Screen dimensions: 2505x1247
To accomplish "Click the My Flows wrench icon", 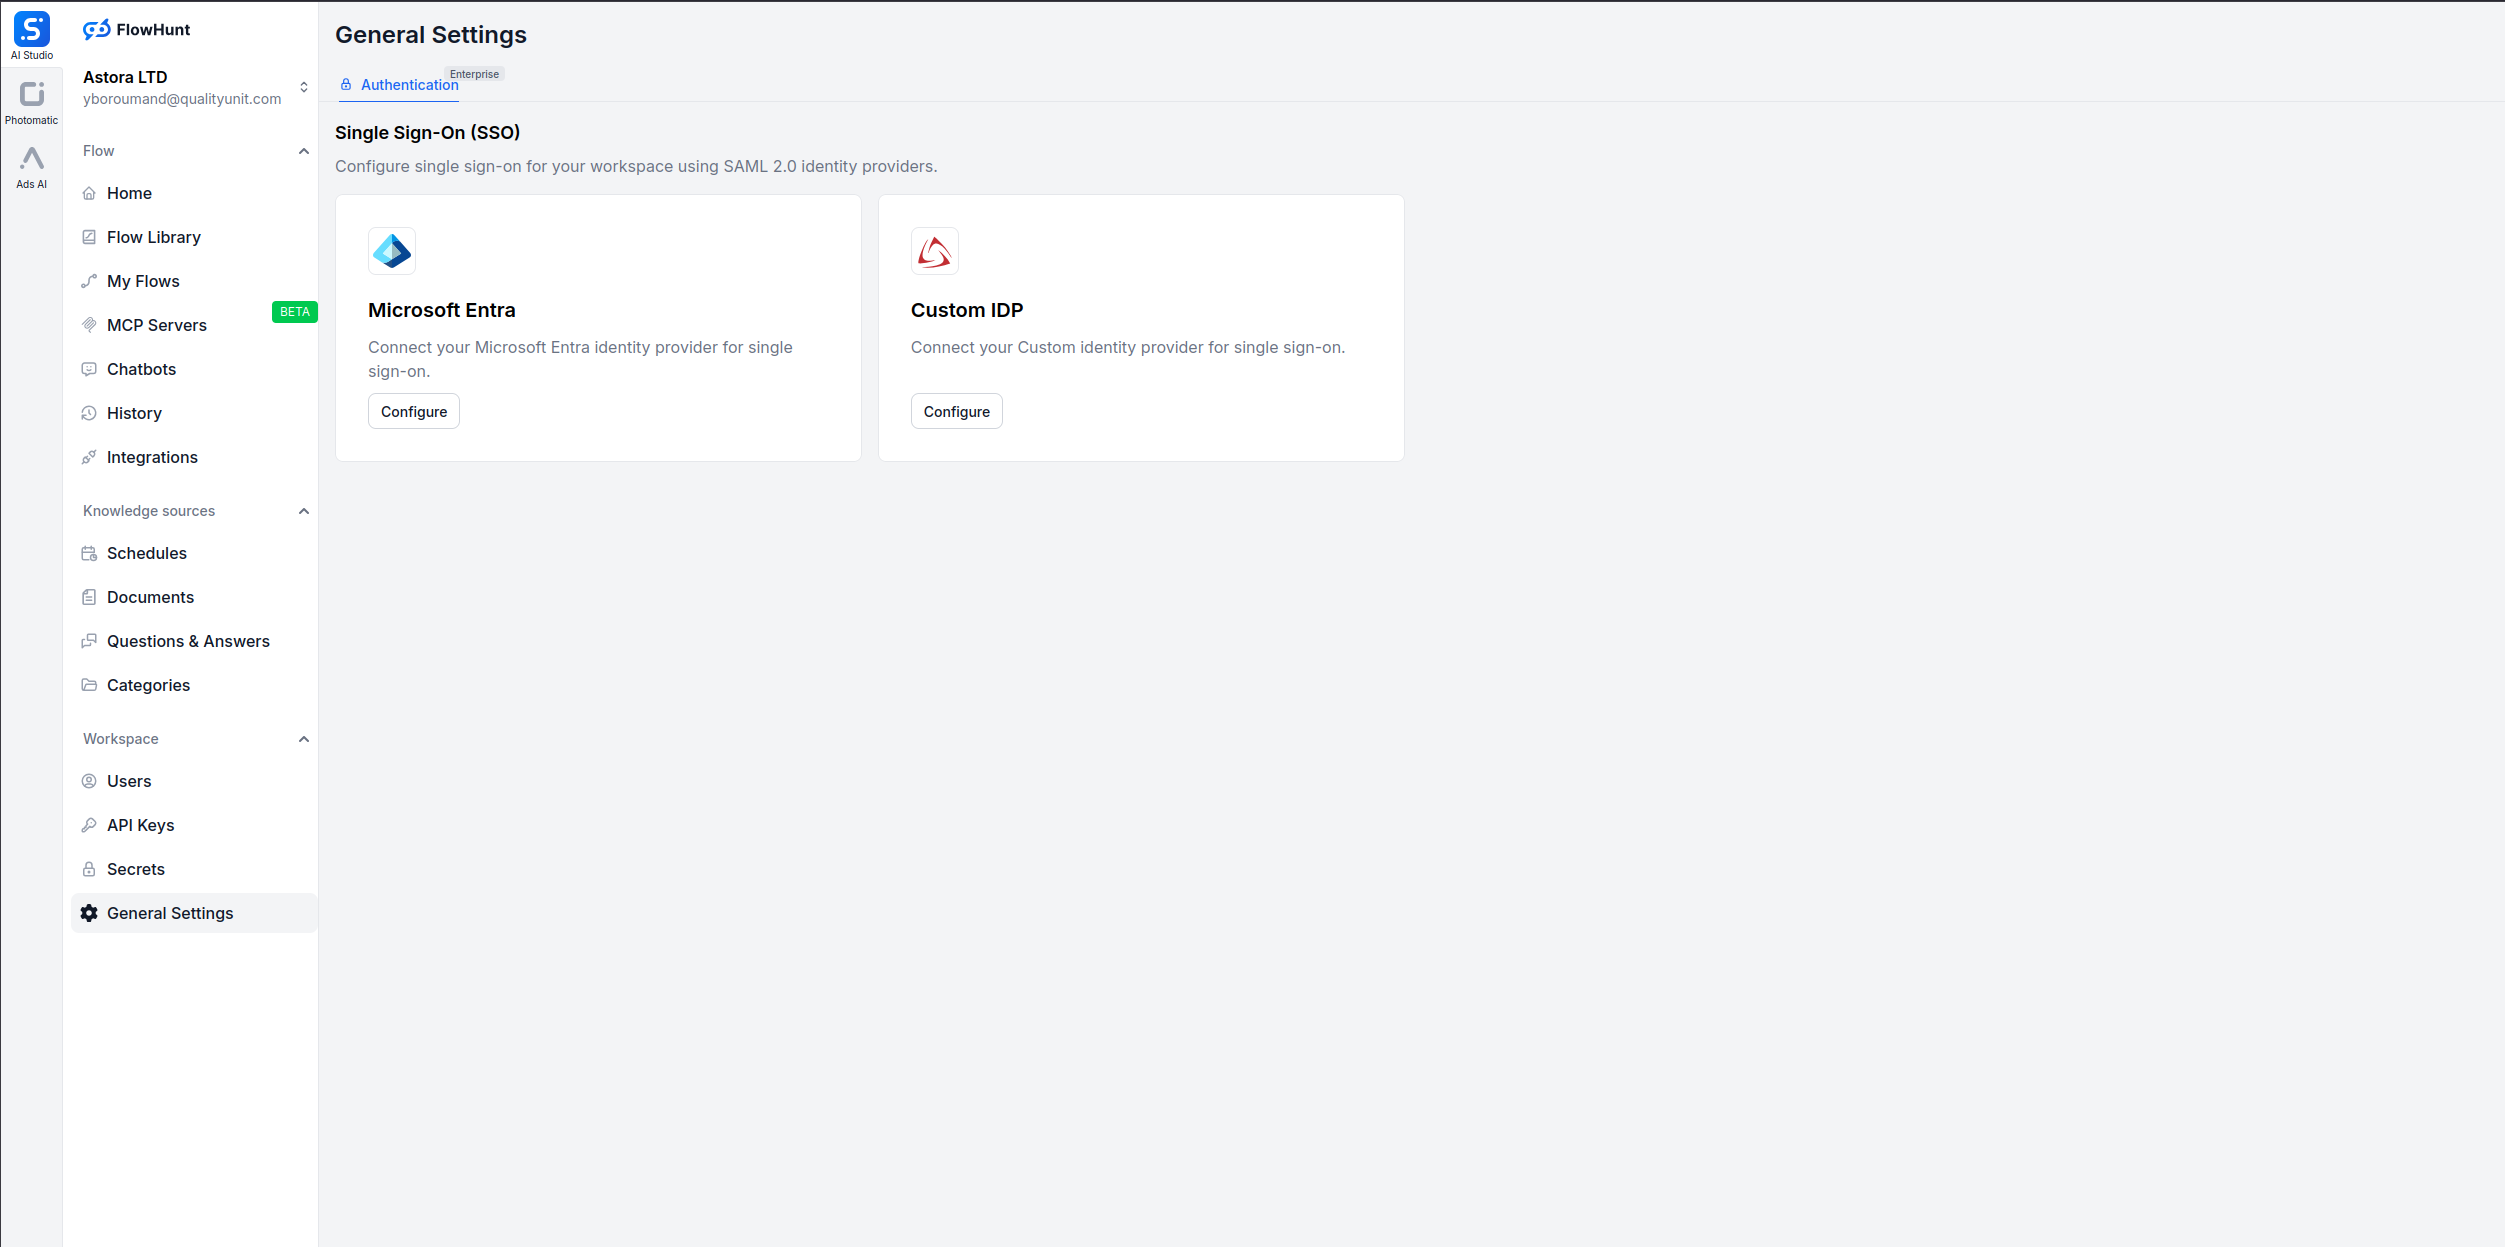I will pyautogui.click(x=89, y=281).
